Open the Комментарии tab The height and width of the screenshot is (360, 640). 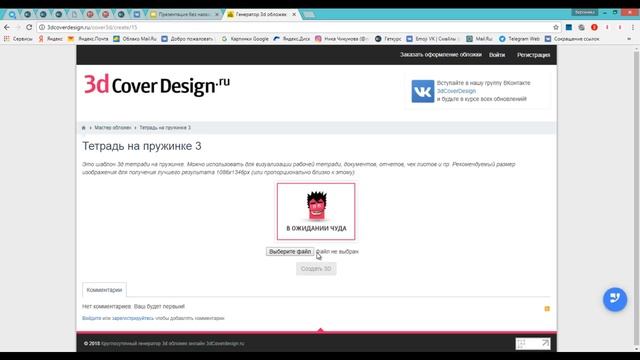click(104, 290)
